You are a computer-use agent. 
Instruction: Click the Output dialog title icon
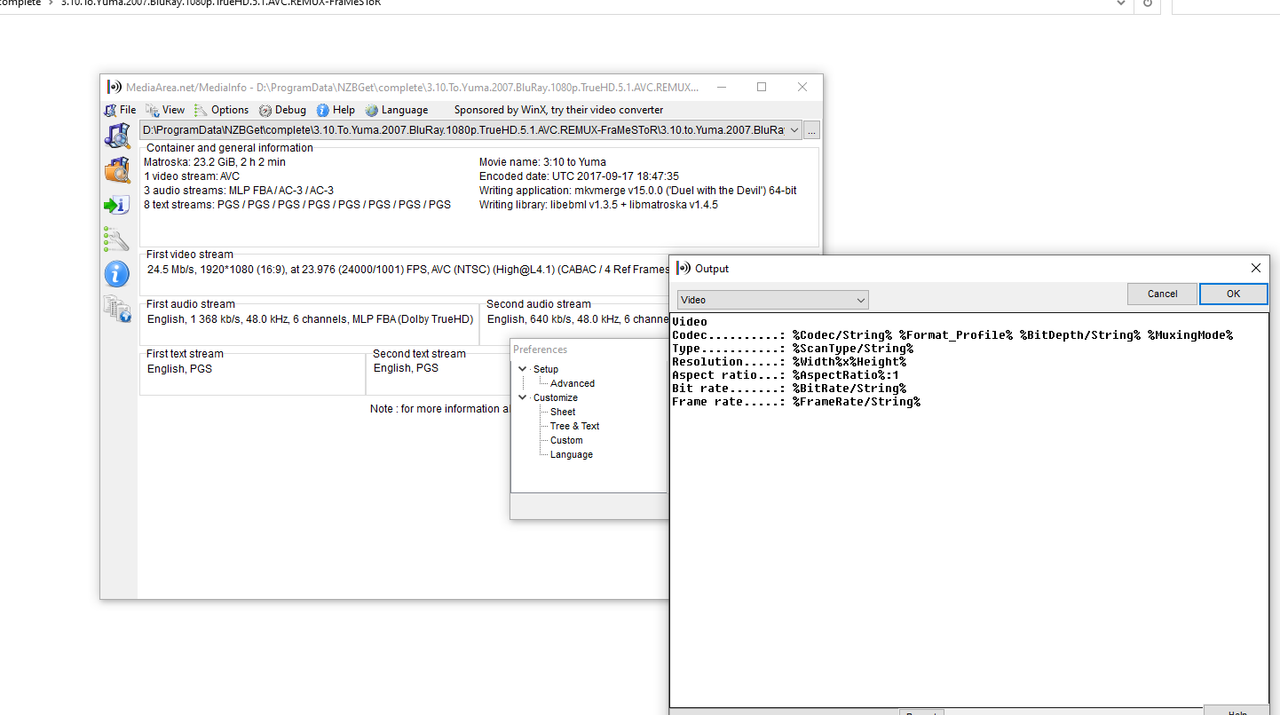[684, 268]
